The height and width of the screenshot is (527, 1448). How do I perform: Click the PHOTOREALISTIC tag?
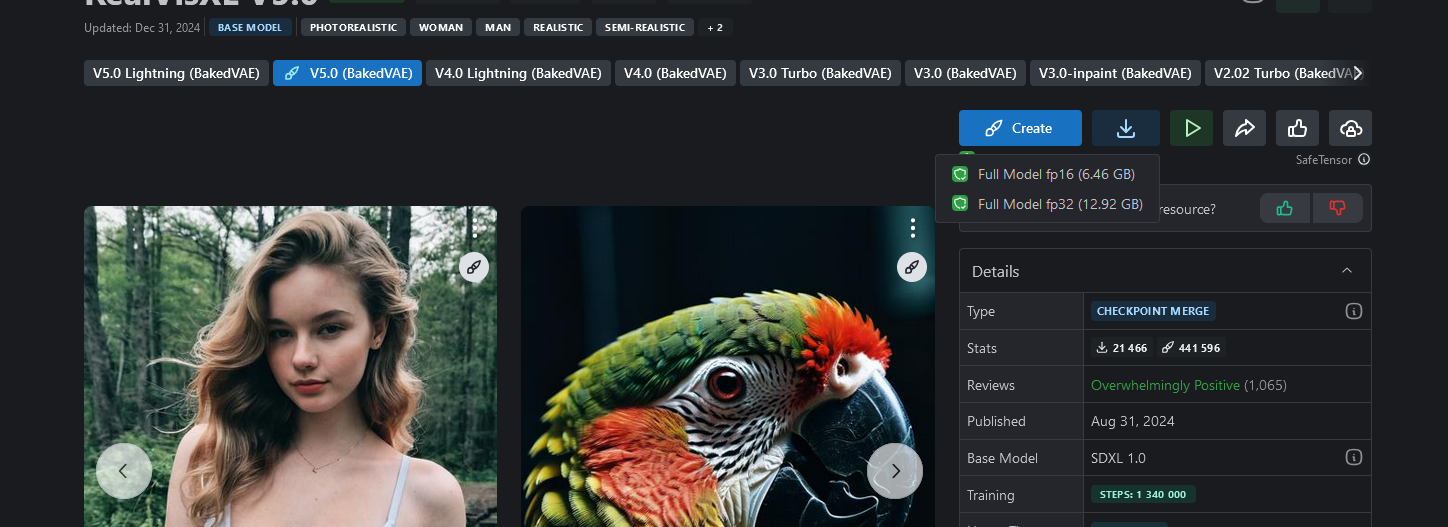point(353,27)
